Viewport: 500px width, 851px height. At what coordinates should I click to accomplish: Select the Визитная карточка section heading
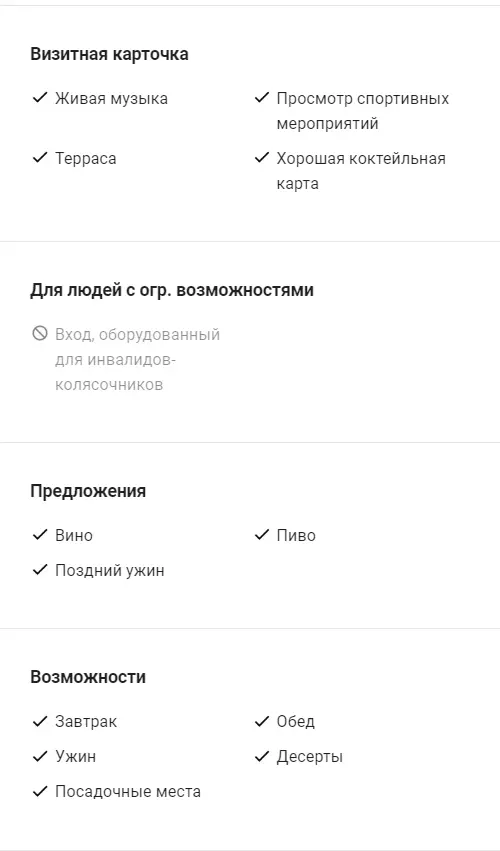coord(109,54)
